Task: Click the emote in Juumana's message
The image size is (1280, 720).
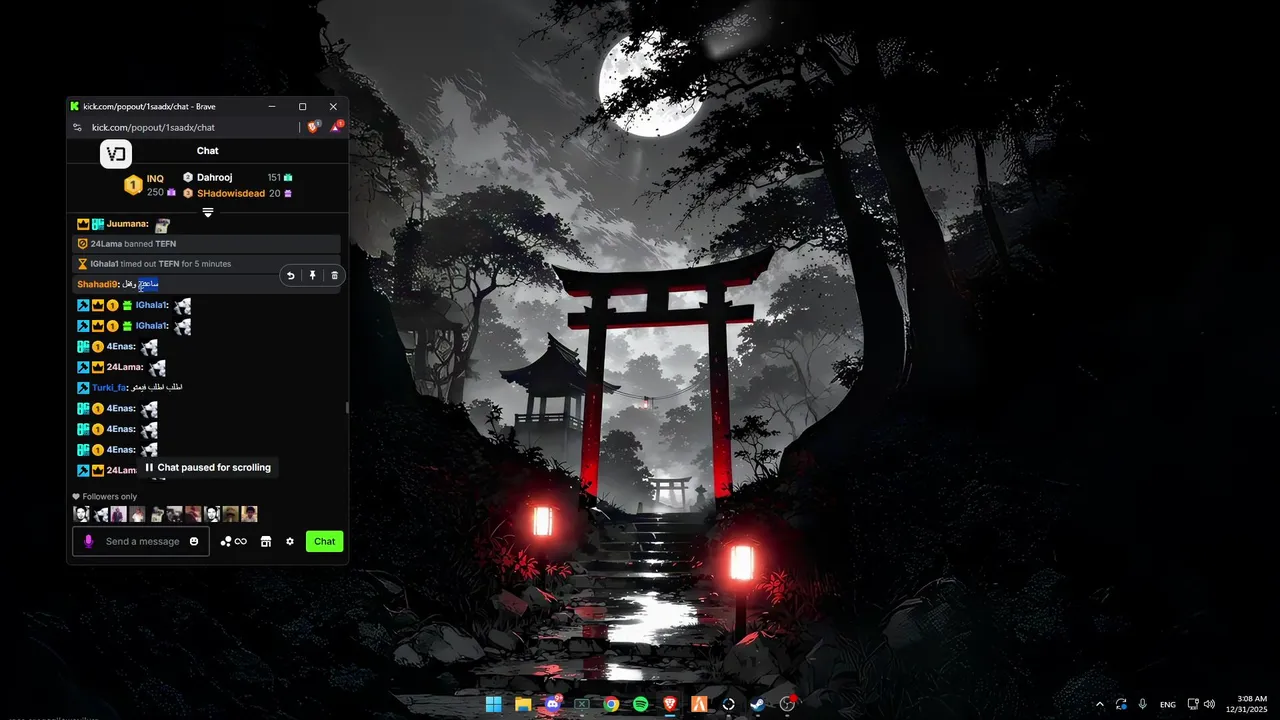Action: (x=162, y=225)
